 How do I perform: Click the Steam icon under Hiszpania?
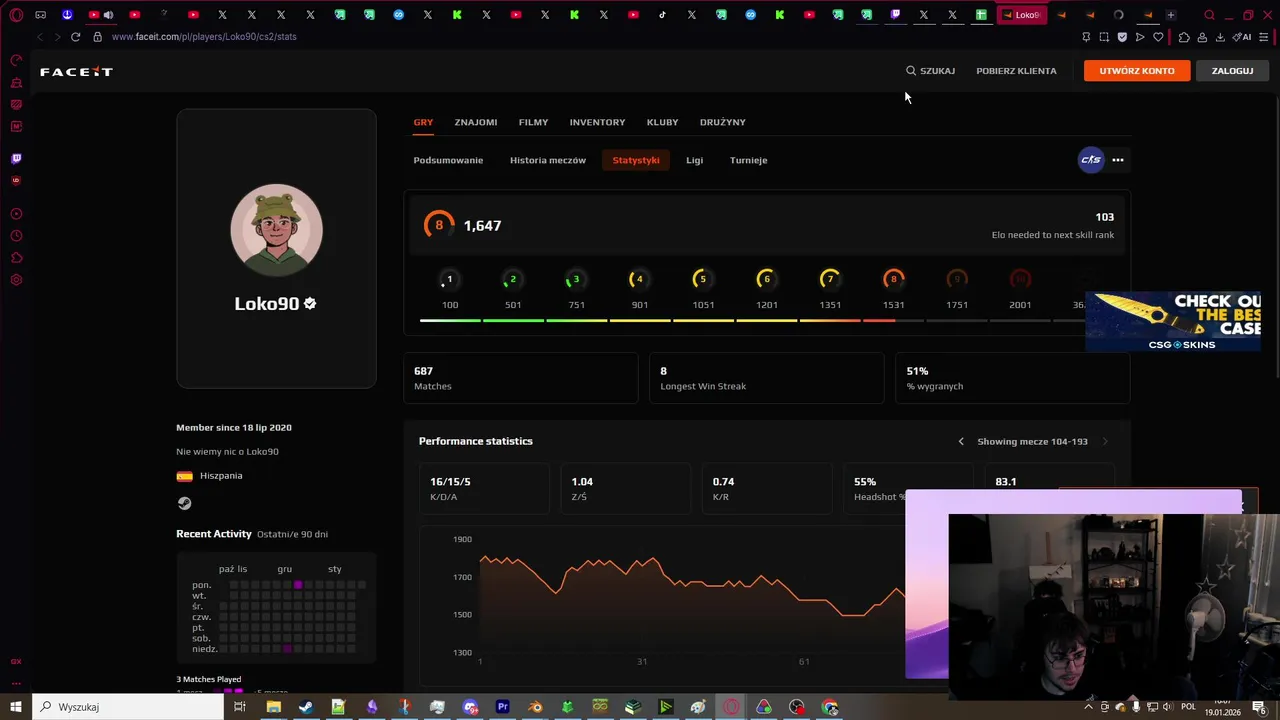click(x=184, y=503)
